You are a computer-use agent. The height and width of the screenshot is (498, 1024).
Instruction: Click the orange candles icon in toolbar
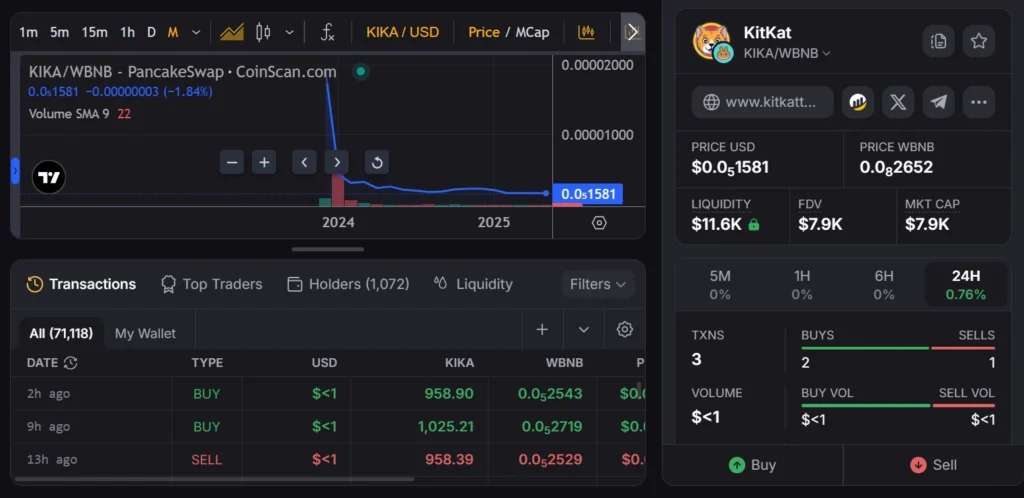586,32
